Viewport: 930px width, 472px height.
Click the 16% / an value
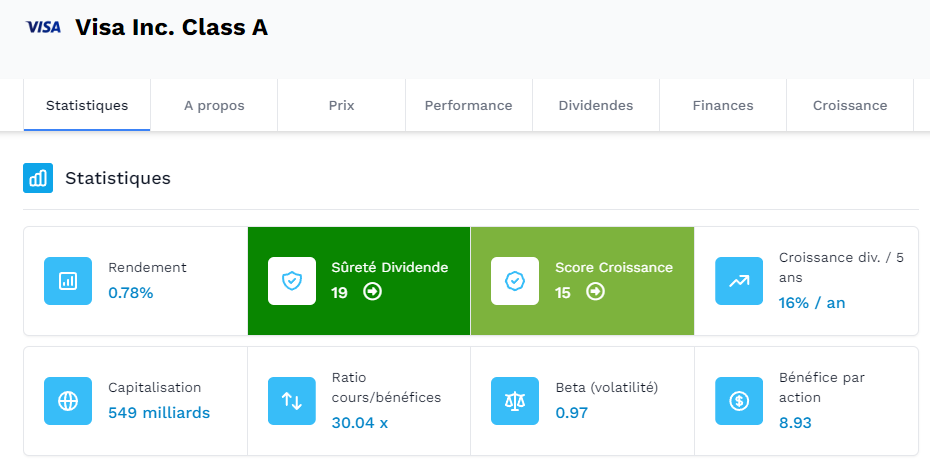[812, 303]
